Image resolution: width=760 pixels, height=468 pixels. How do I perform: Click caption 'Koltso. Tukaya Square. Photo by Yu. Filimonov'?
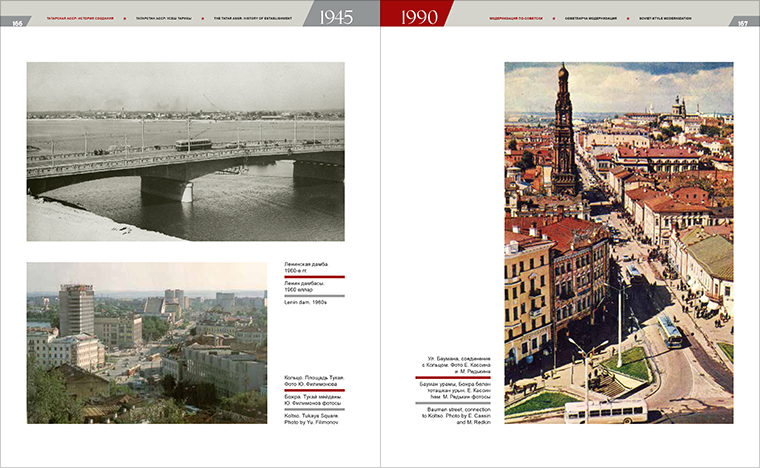312,419
